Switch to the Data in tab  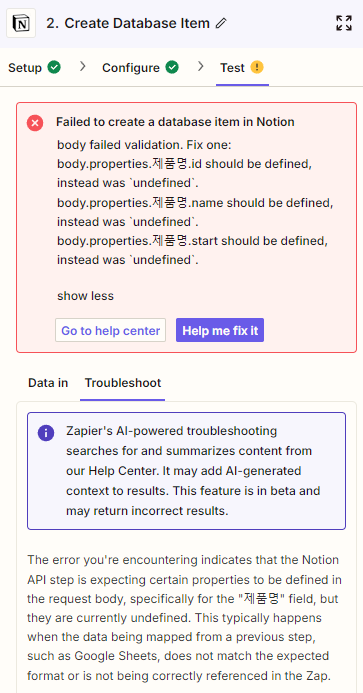coord(48,383)
